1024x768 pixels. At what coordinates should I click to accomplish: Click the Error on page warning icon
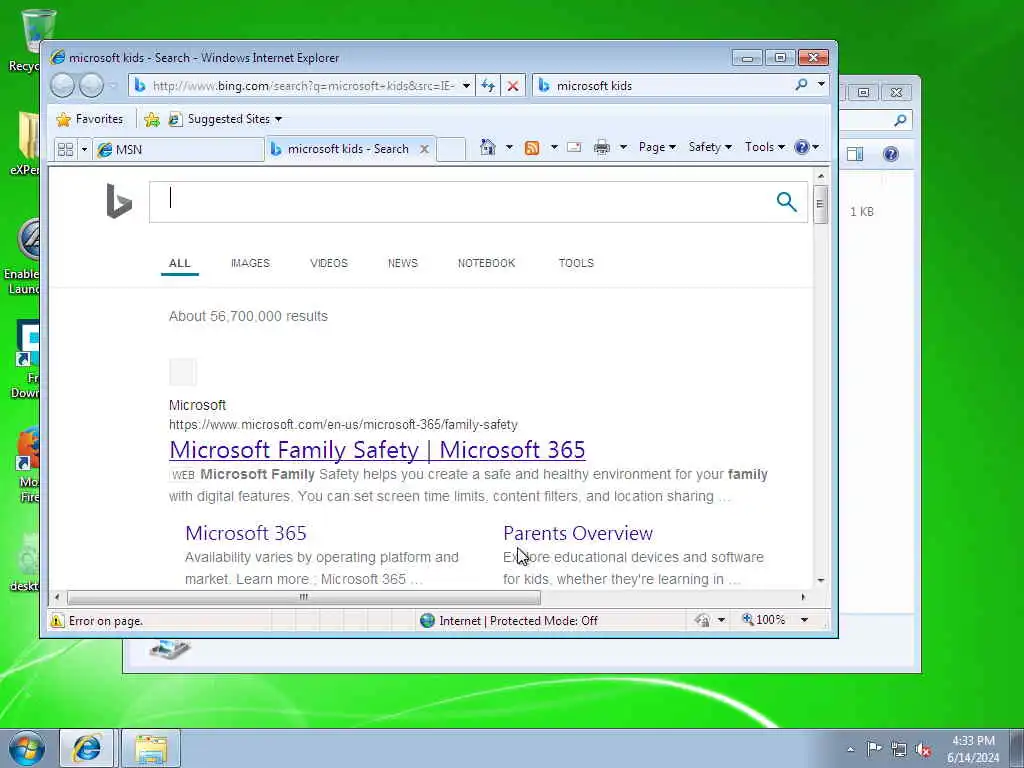[x=57, y=620]
